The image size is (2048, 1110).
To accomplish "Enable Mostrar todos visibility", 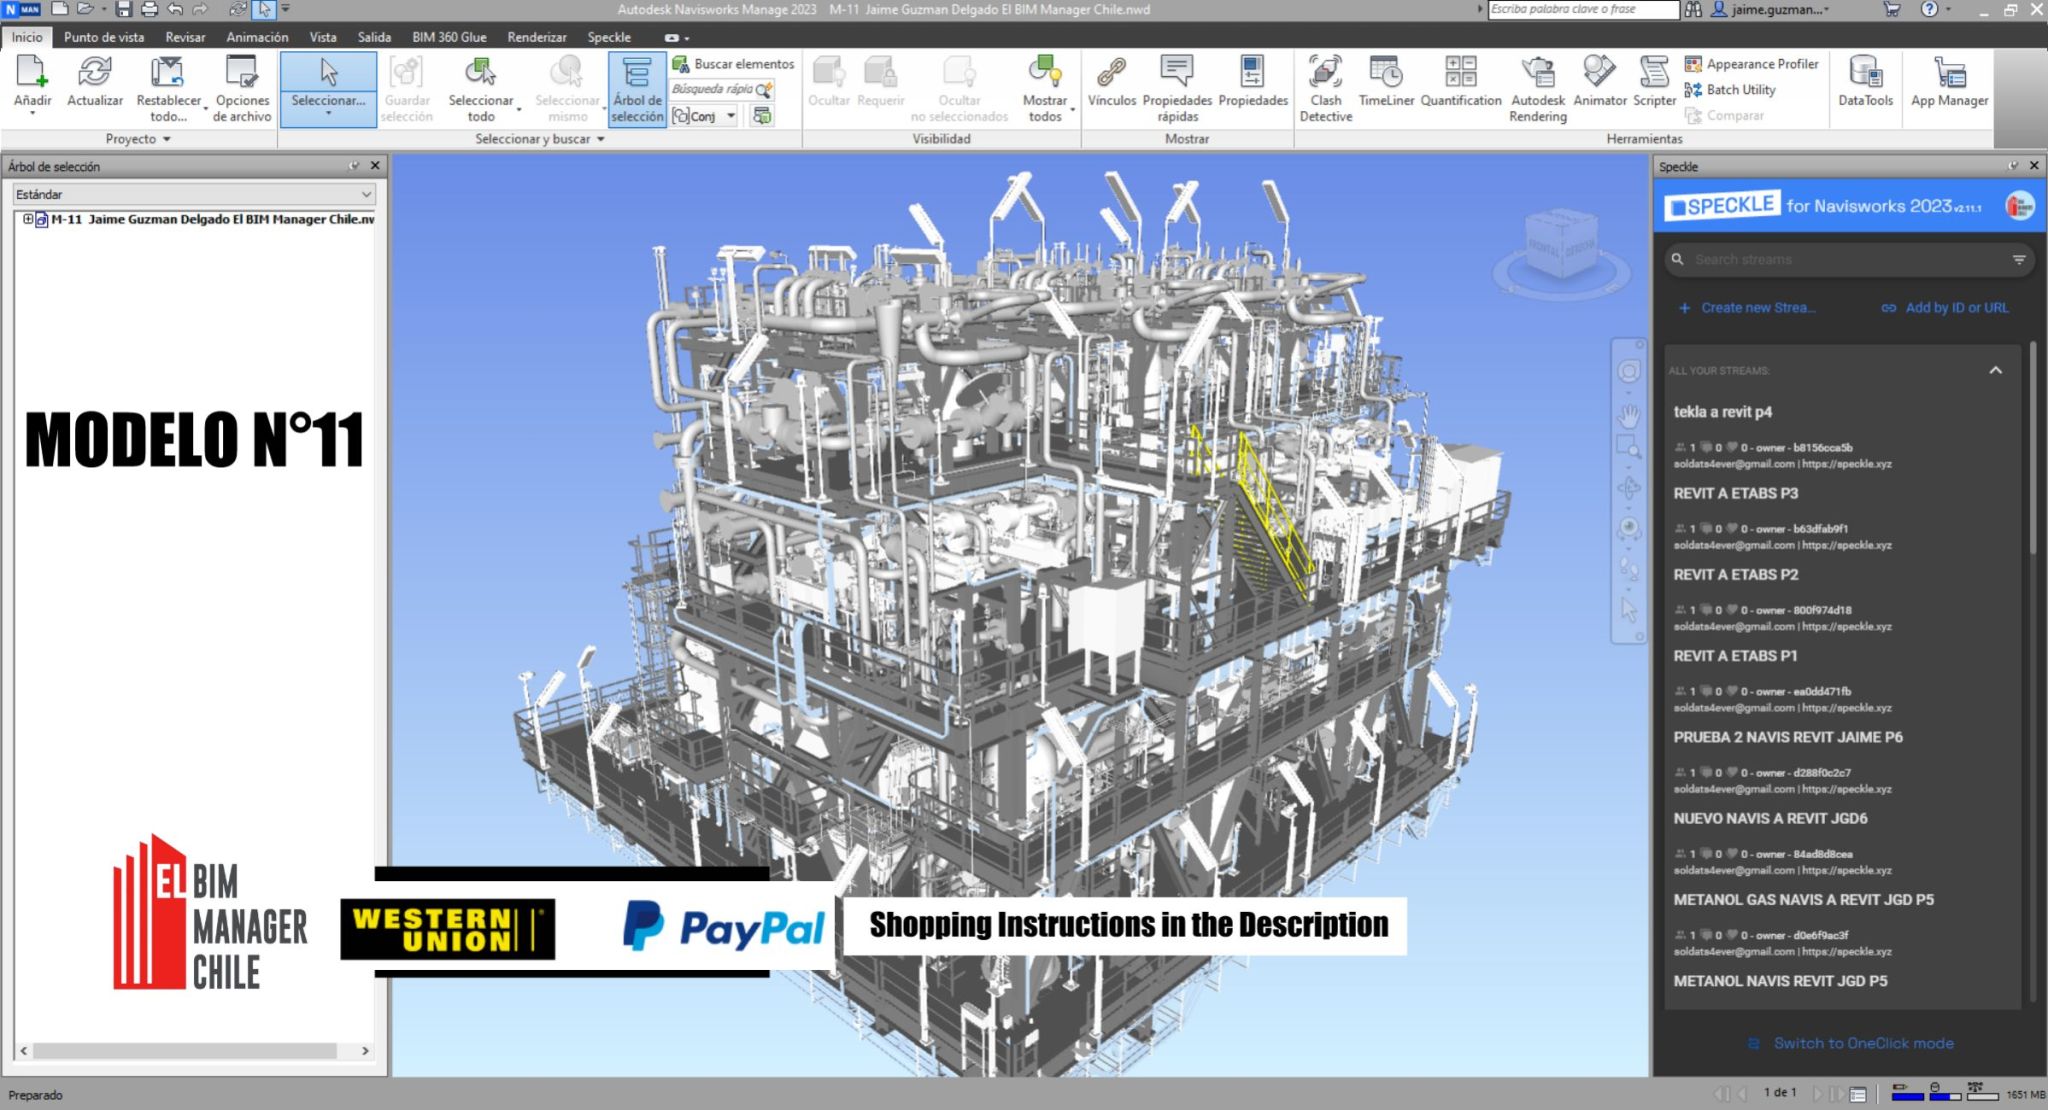I will click(x=1046, y=85).
